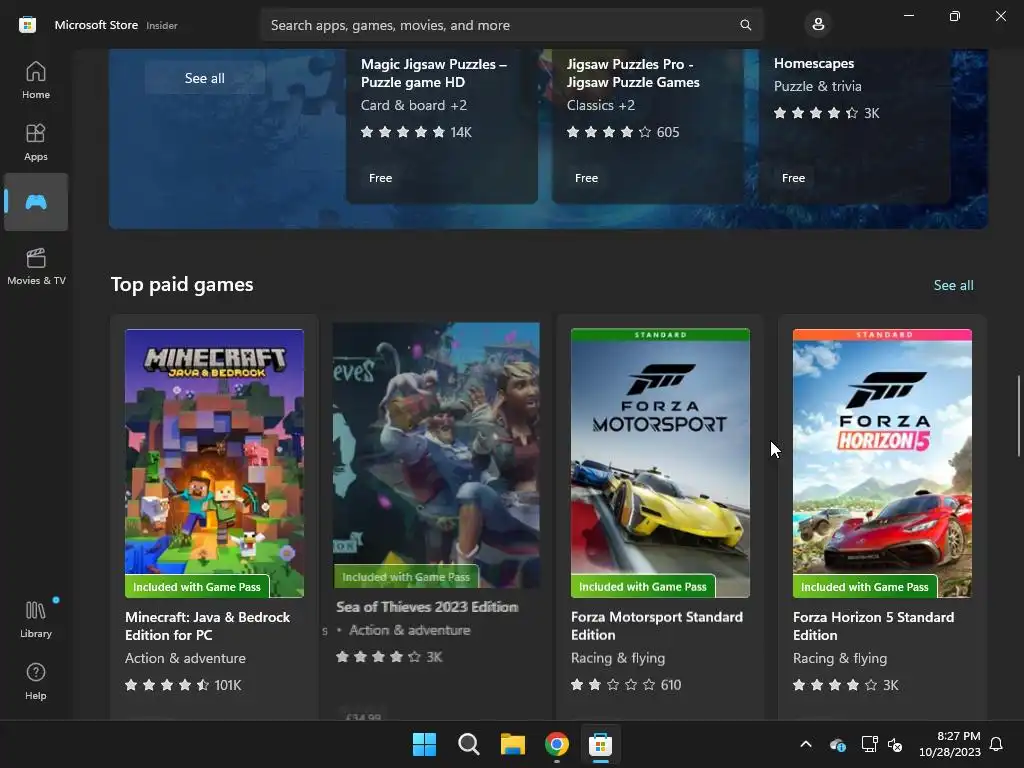Click the OneDrive cloud tray icon

pos(838,744)
